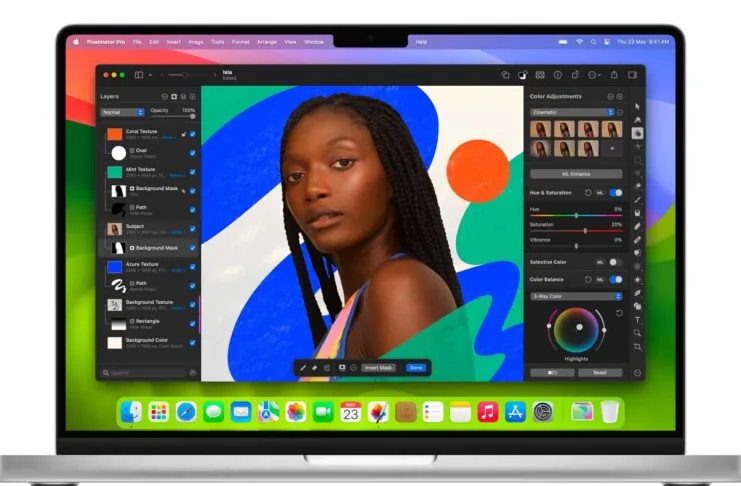Viewport: 741px width, 486px height.
Task: Click the color fill icon in toolbar
Action: pyautogui.click(x=522, y=75)
